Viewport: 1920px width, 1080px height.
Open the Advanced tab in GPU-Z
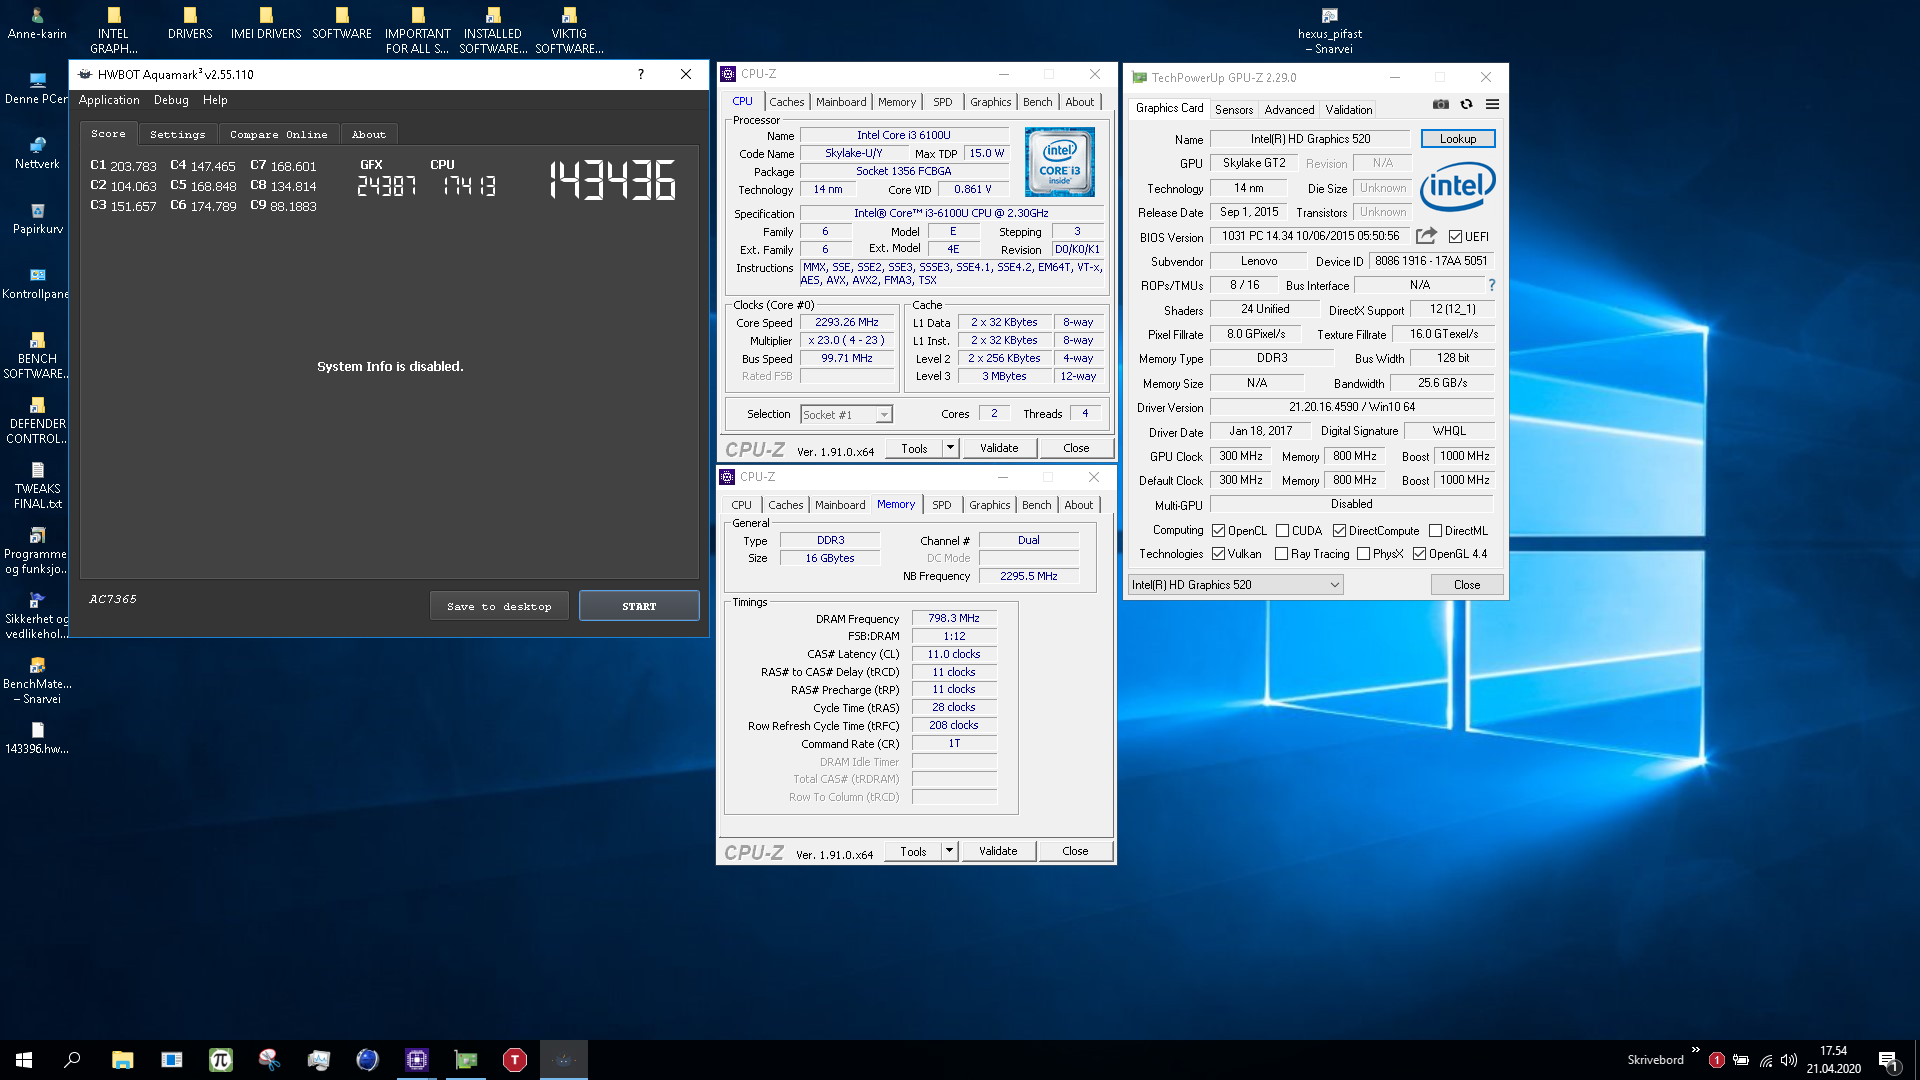[1289, 110]
